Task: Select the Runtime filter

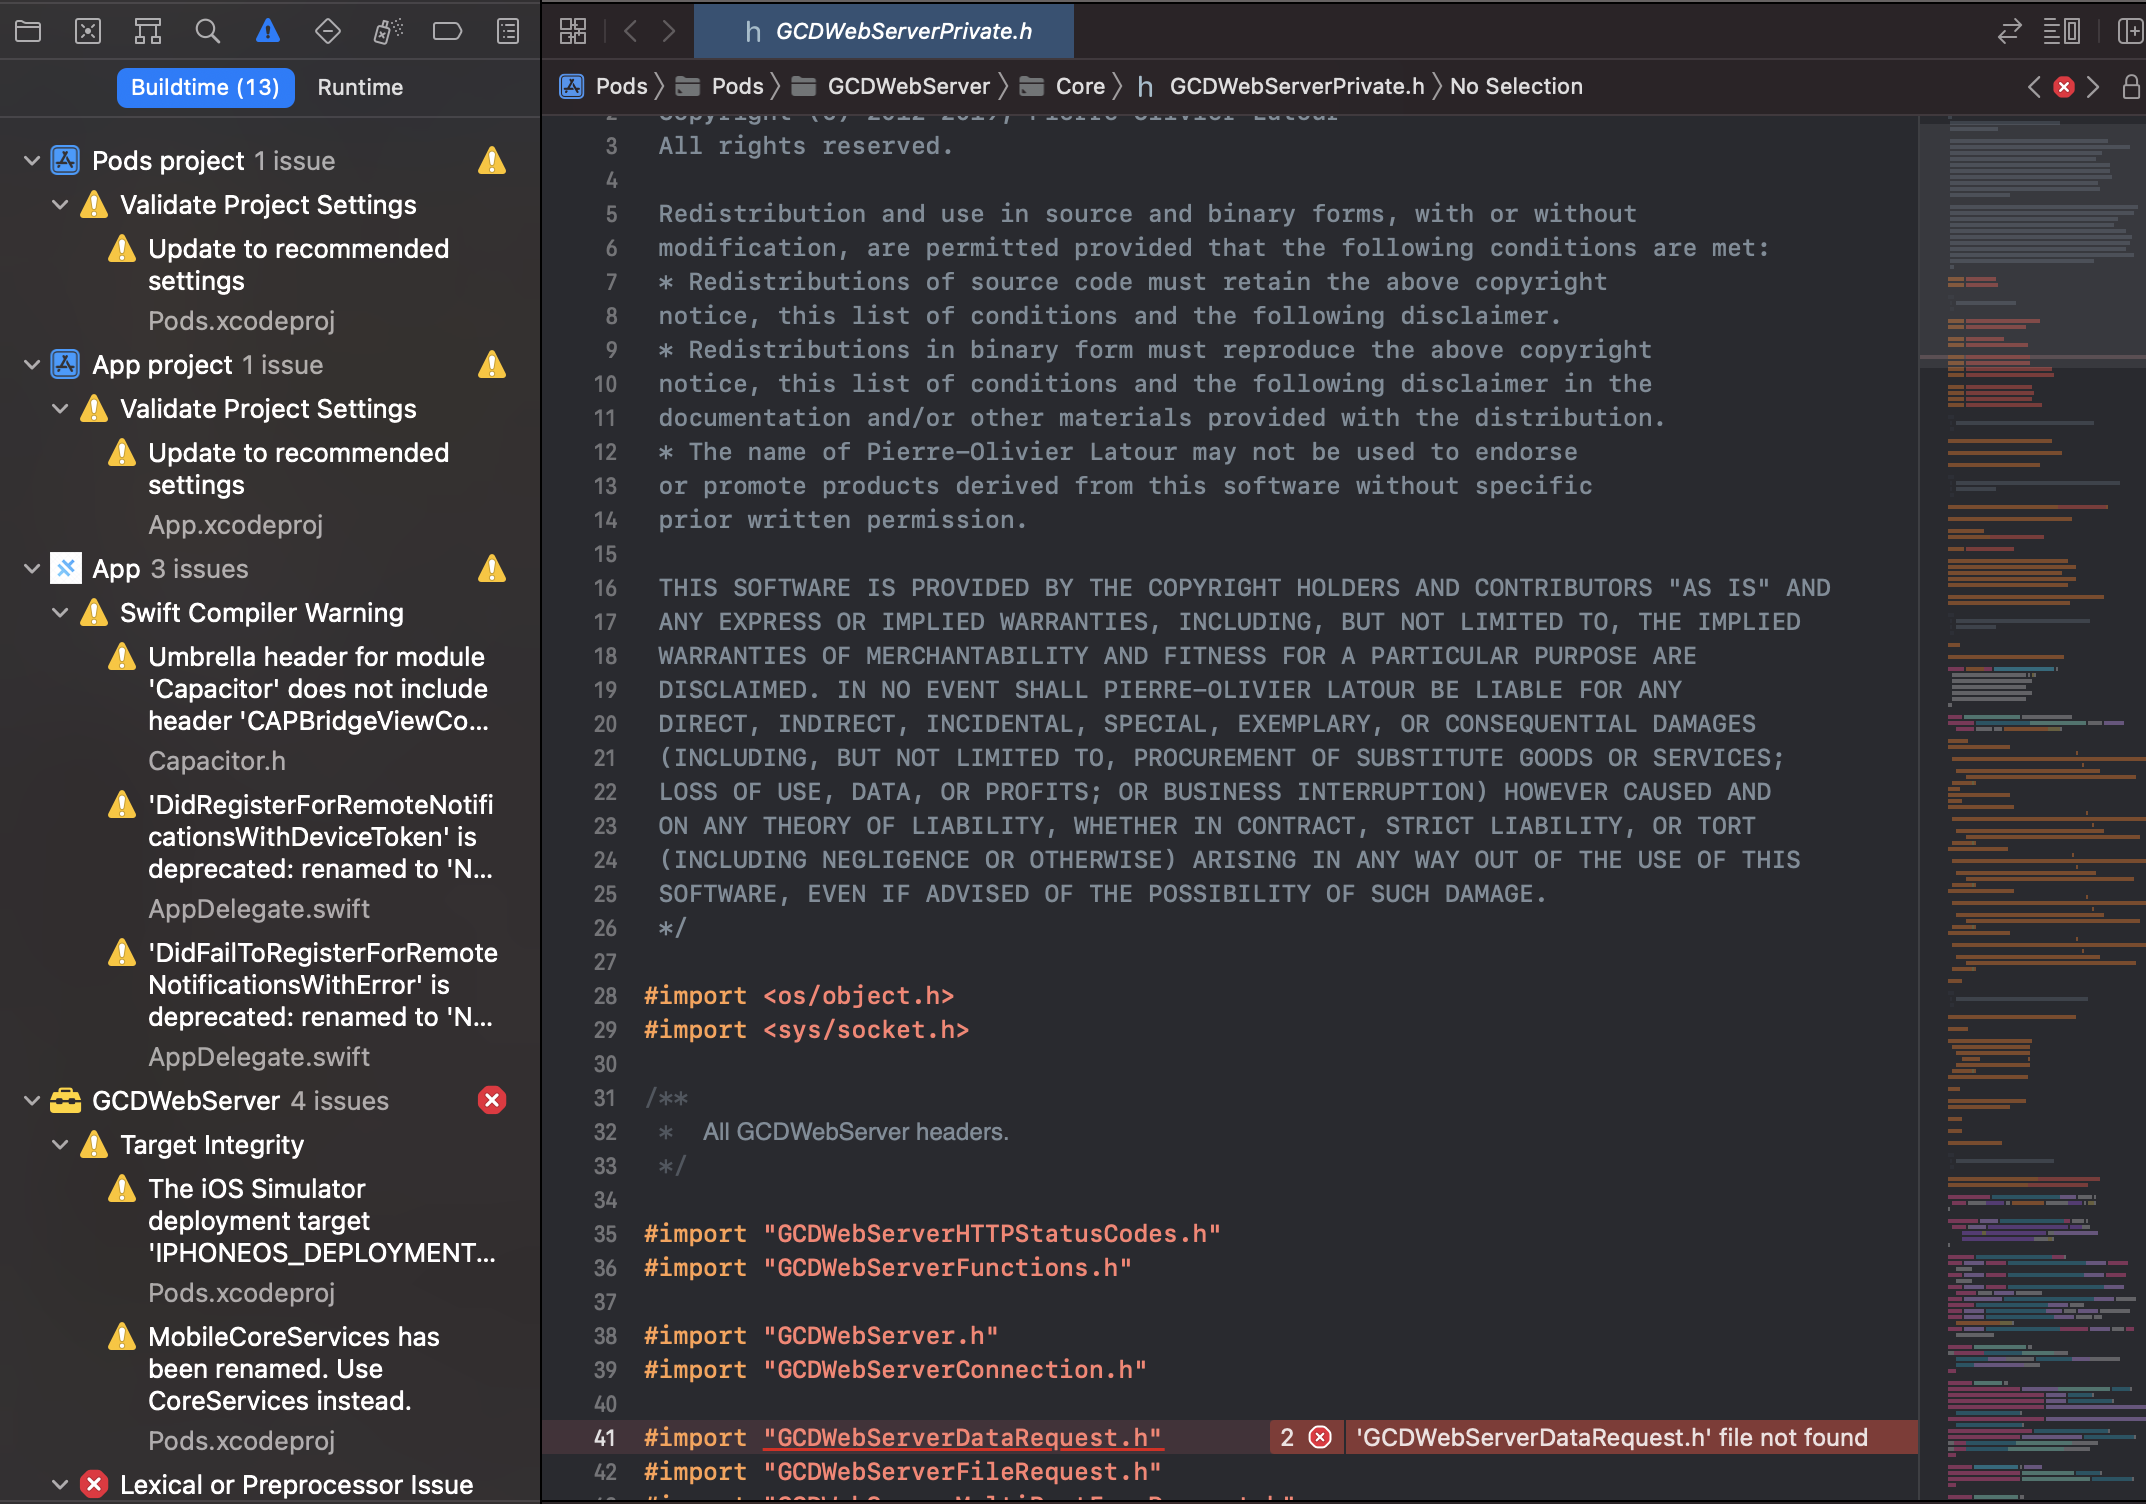Action: coord(360,87)
